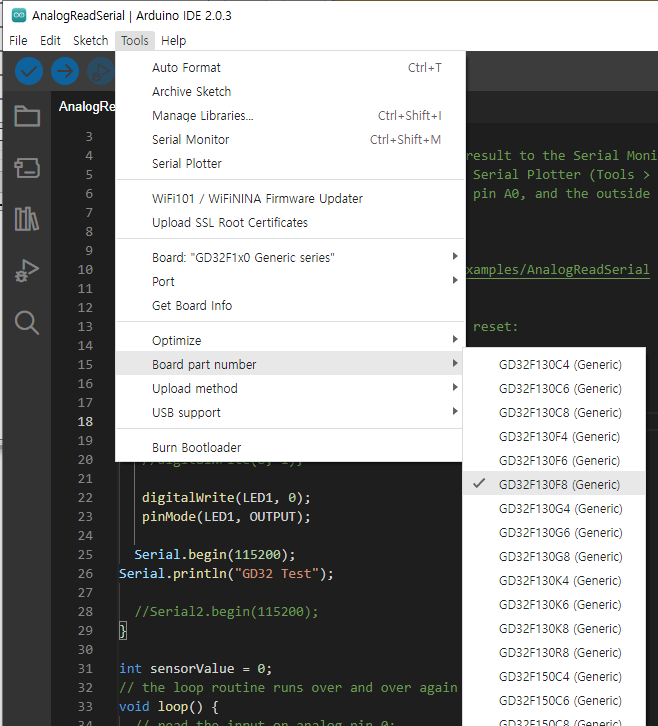
Task: Click the Verify checkmark button
Action: (x=29, y=71)
